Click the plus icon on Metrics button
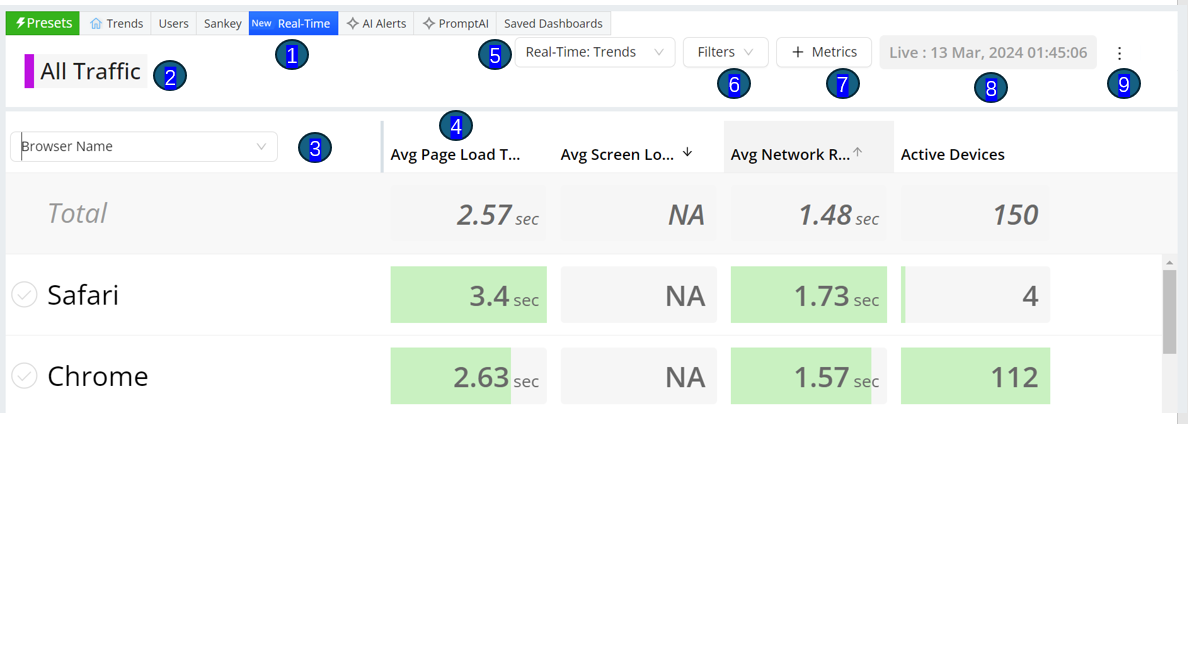 (x=798, y=52)
